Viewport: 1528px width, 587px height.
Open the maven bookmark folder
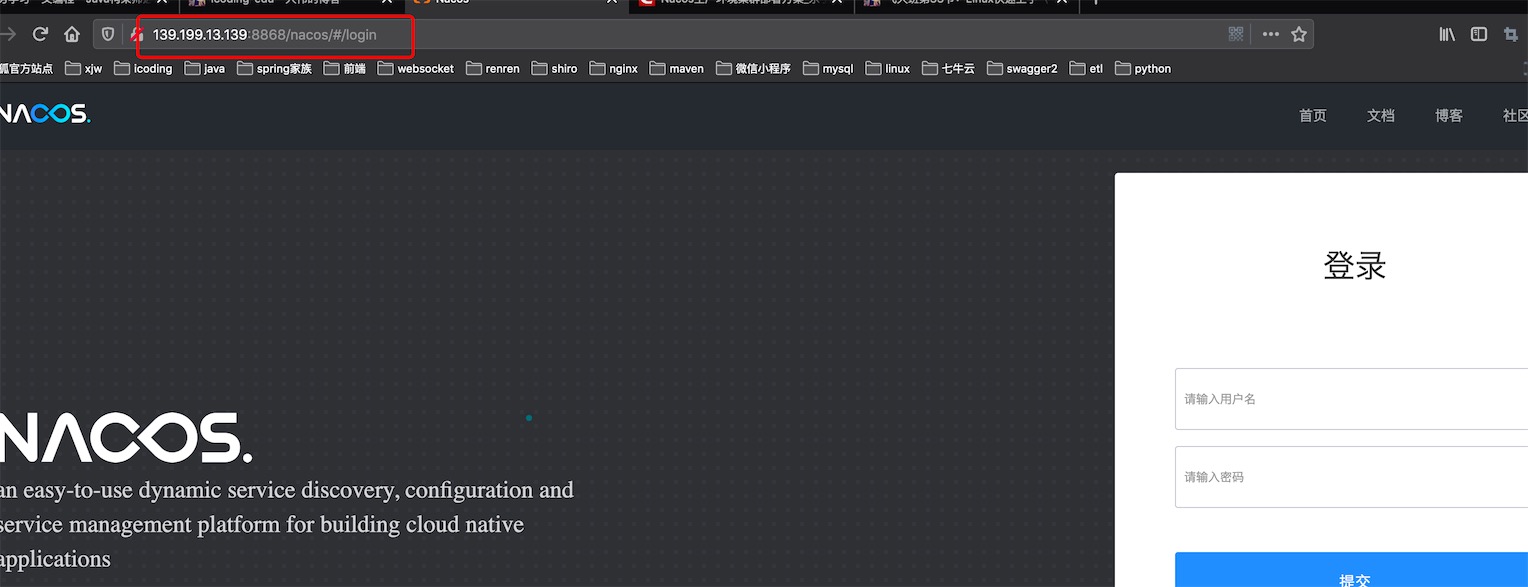[676, 69]
